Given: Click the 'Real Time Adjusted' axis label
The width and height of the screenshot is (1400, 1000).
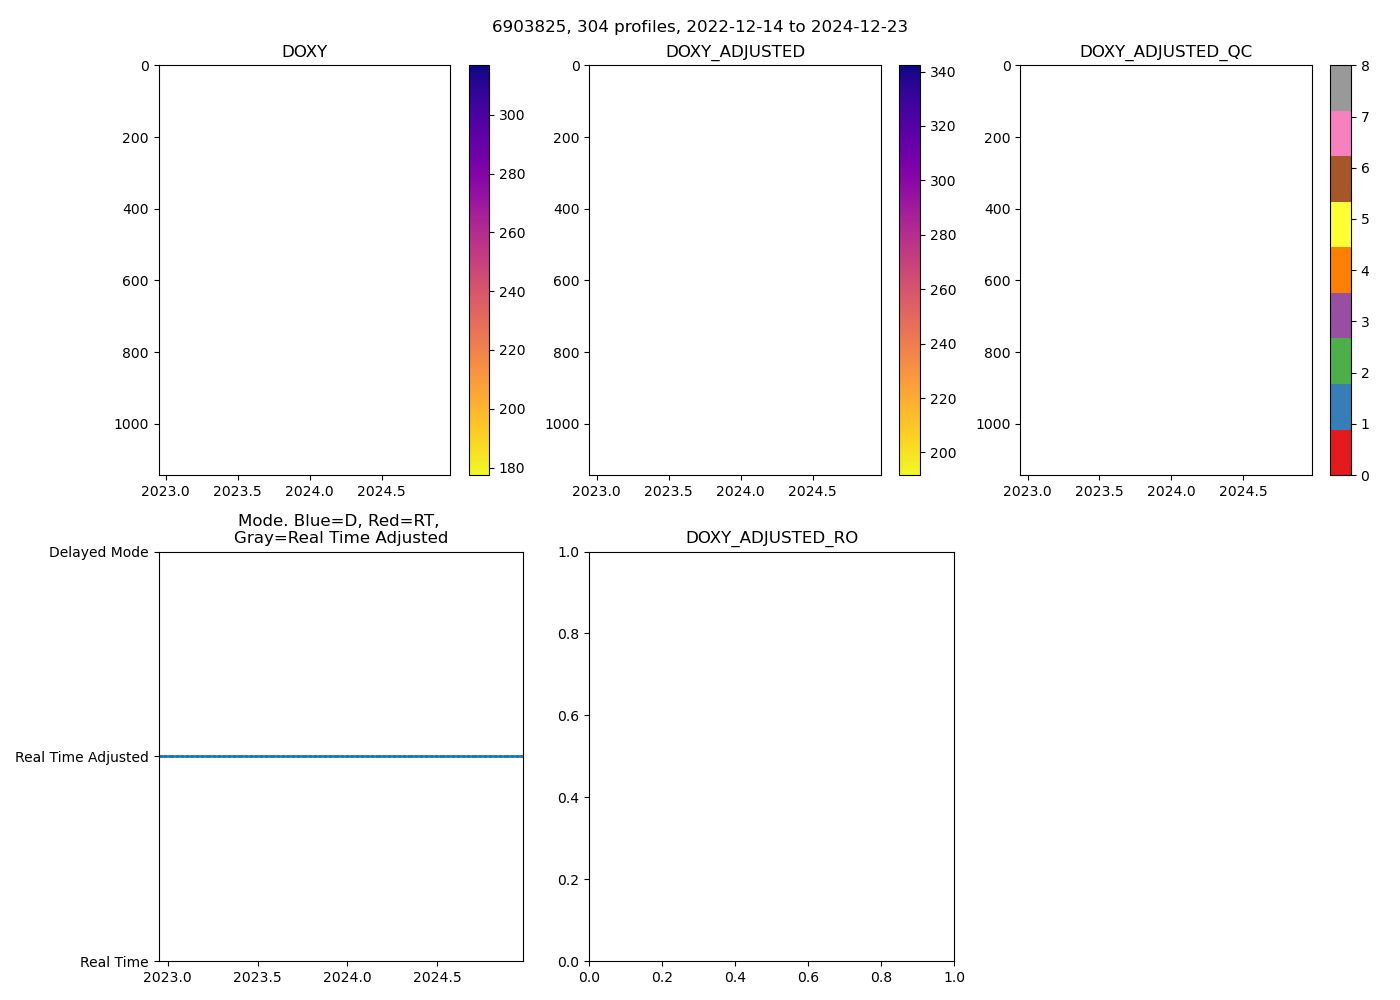Looking at the screenshot, I should 82,757.
